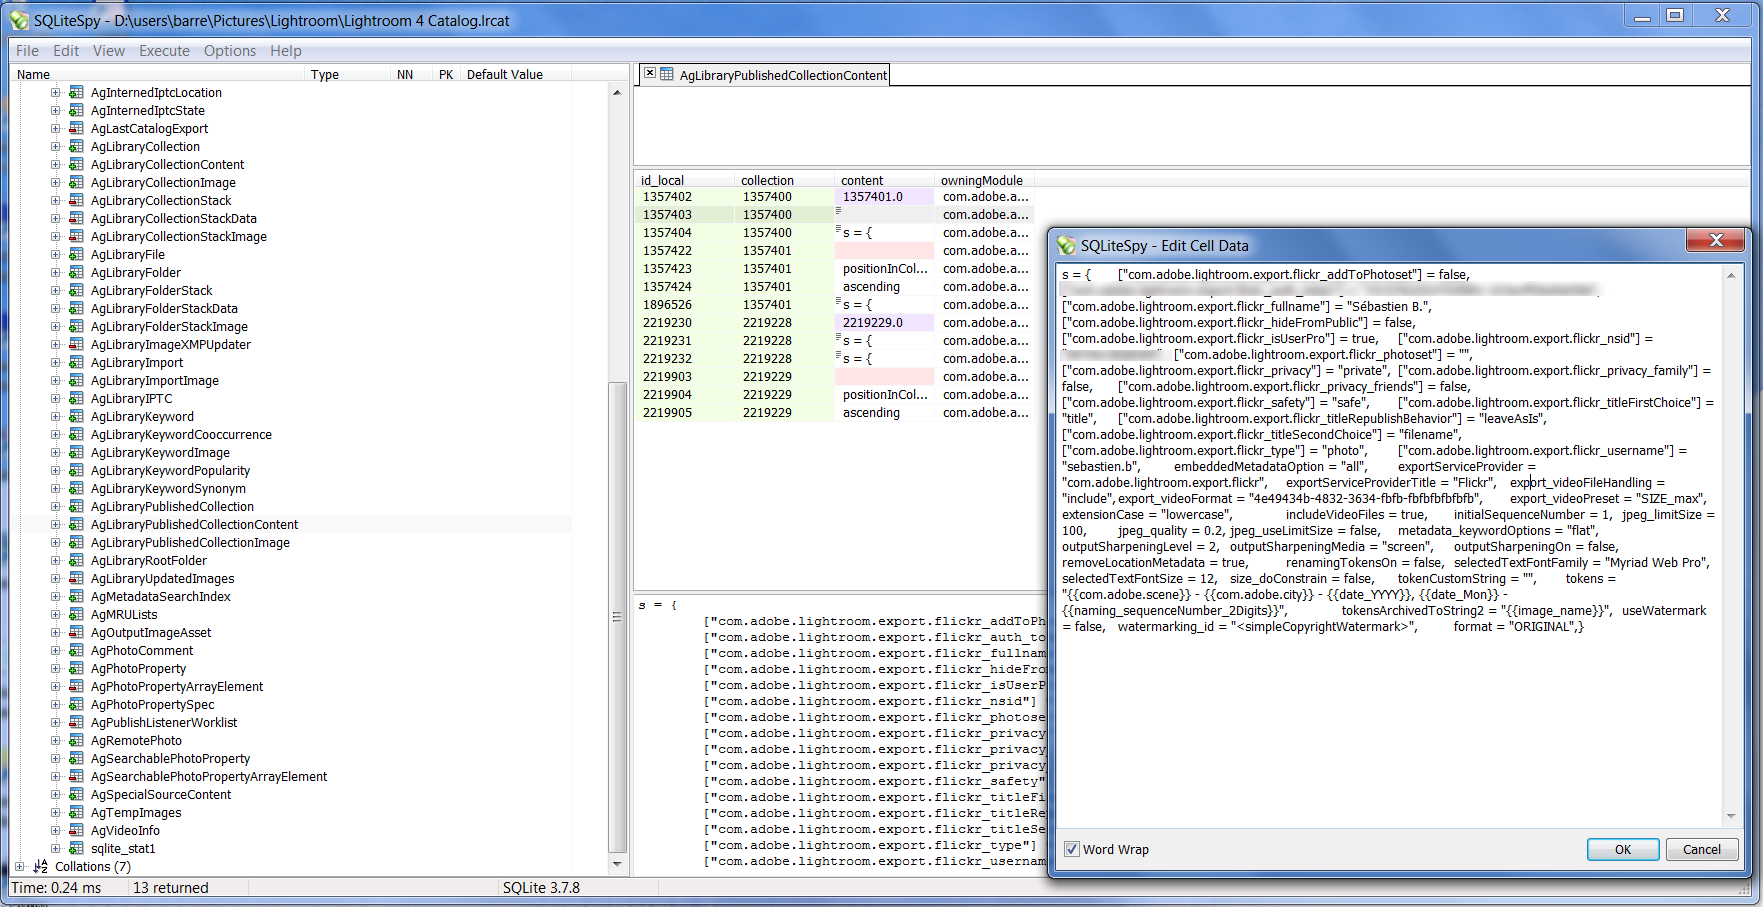
Task: Click the Name column header in schema tree
Action: (x=158, y=75)
